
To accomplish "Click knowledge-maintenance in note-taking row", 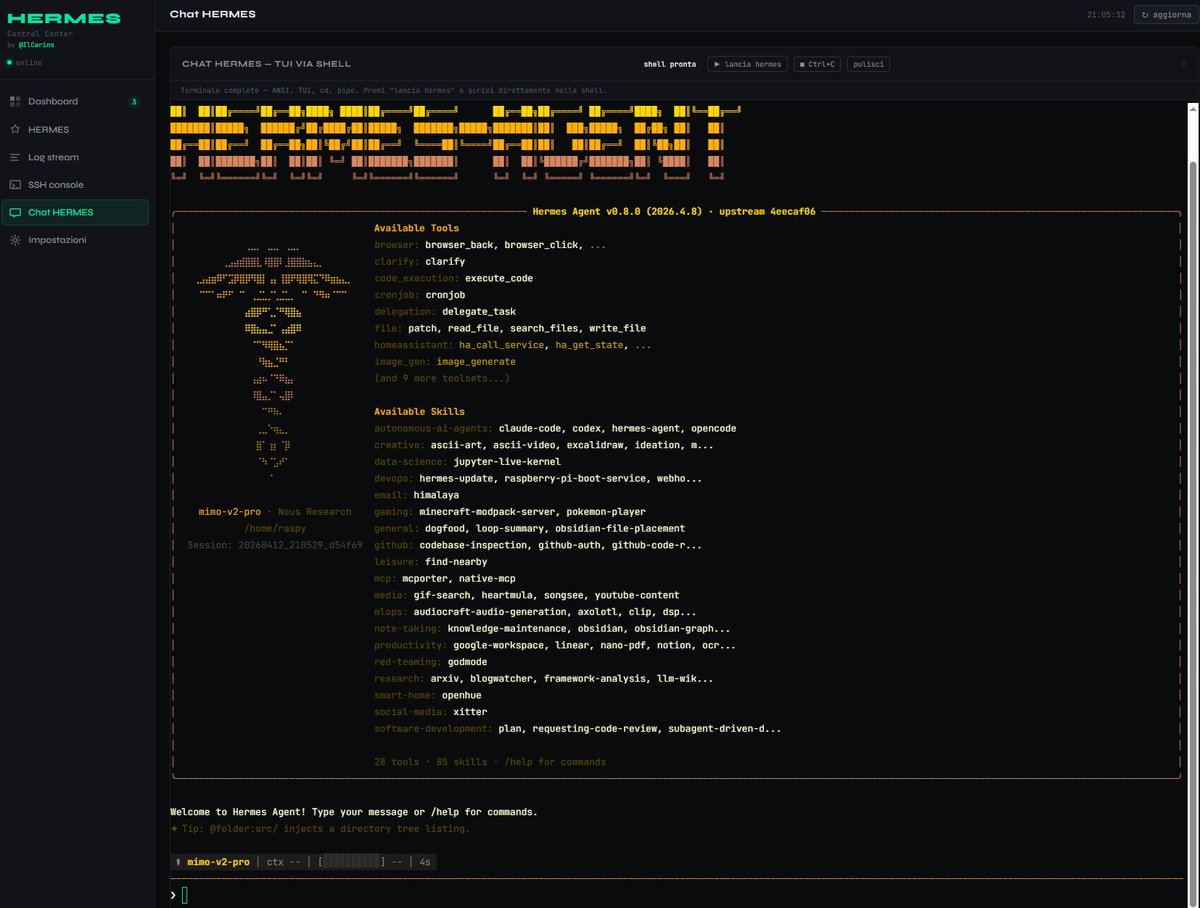I will point(507,628).
